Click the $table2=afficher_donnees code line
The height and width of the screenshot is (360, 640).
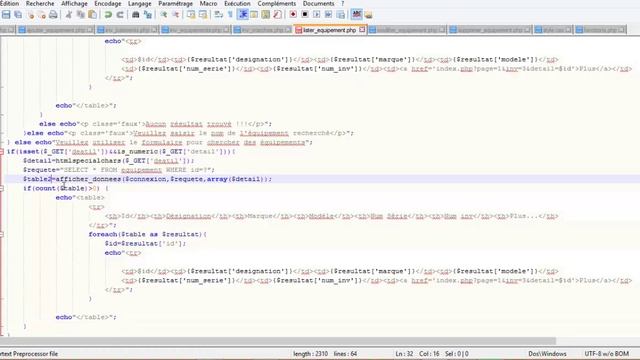point(147,179)
